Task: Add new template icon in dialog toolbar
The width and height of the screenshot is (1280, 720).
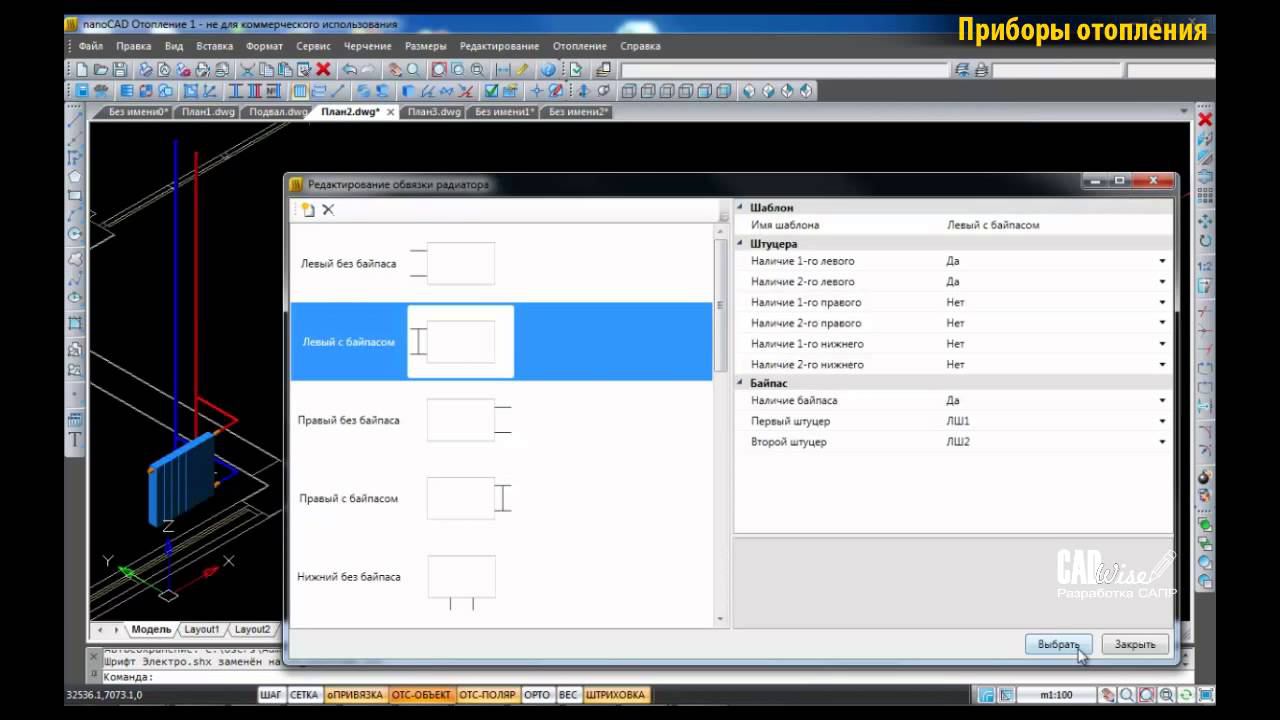Action: (308, 210)
